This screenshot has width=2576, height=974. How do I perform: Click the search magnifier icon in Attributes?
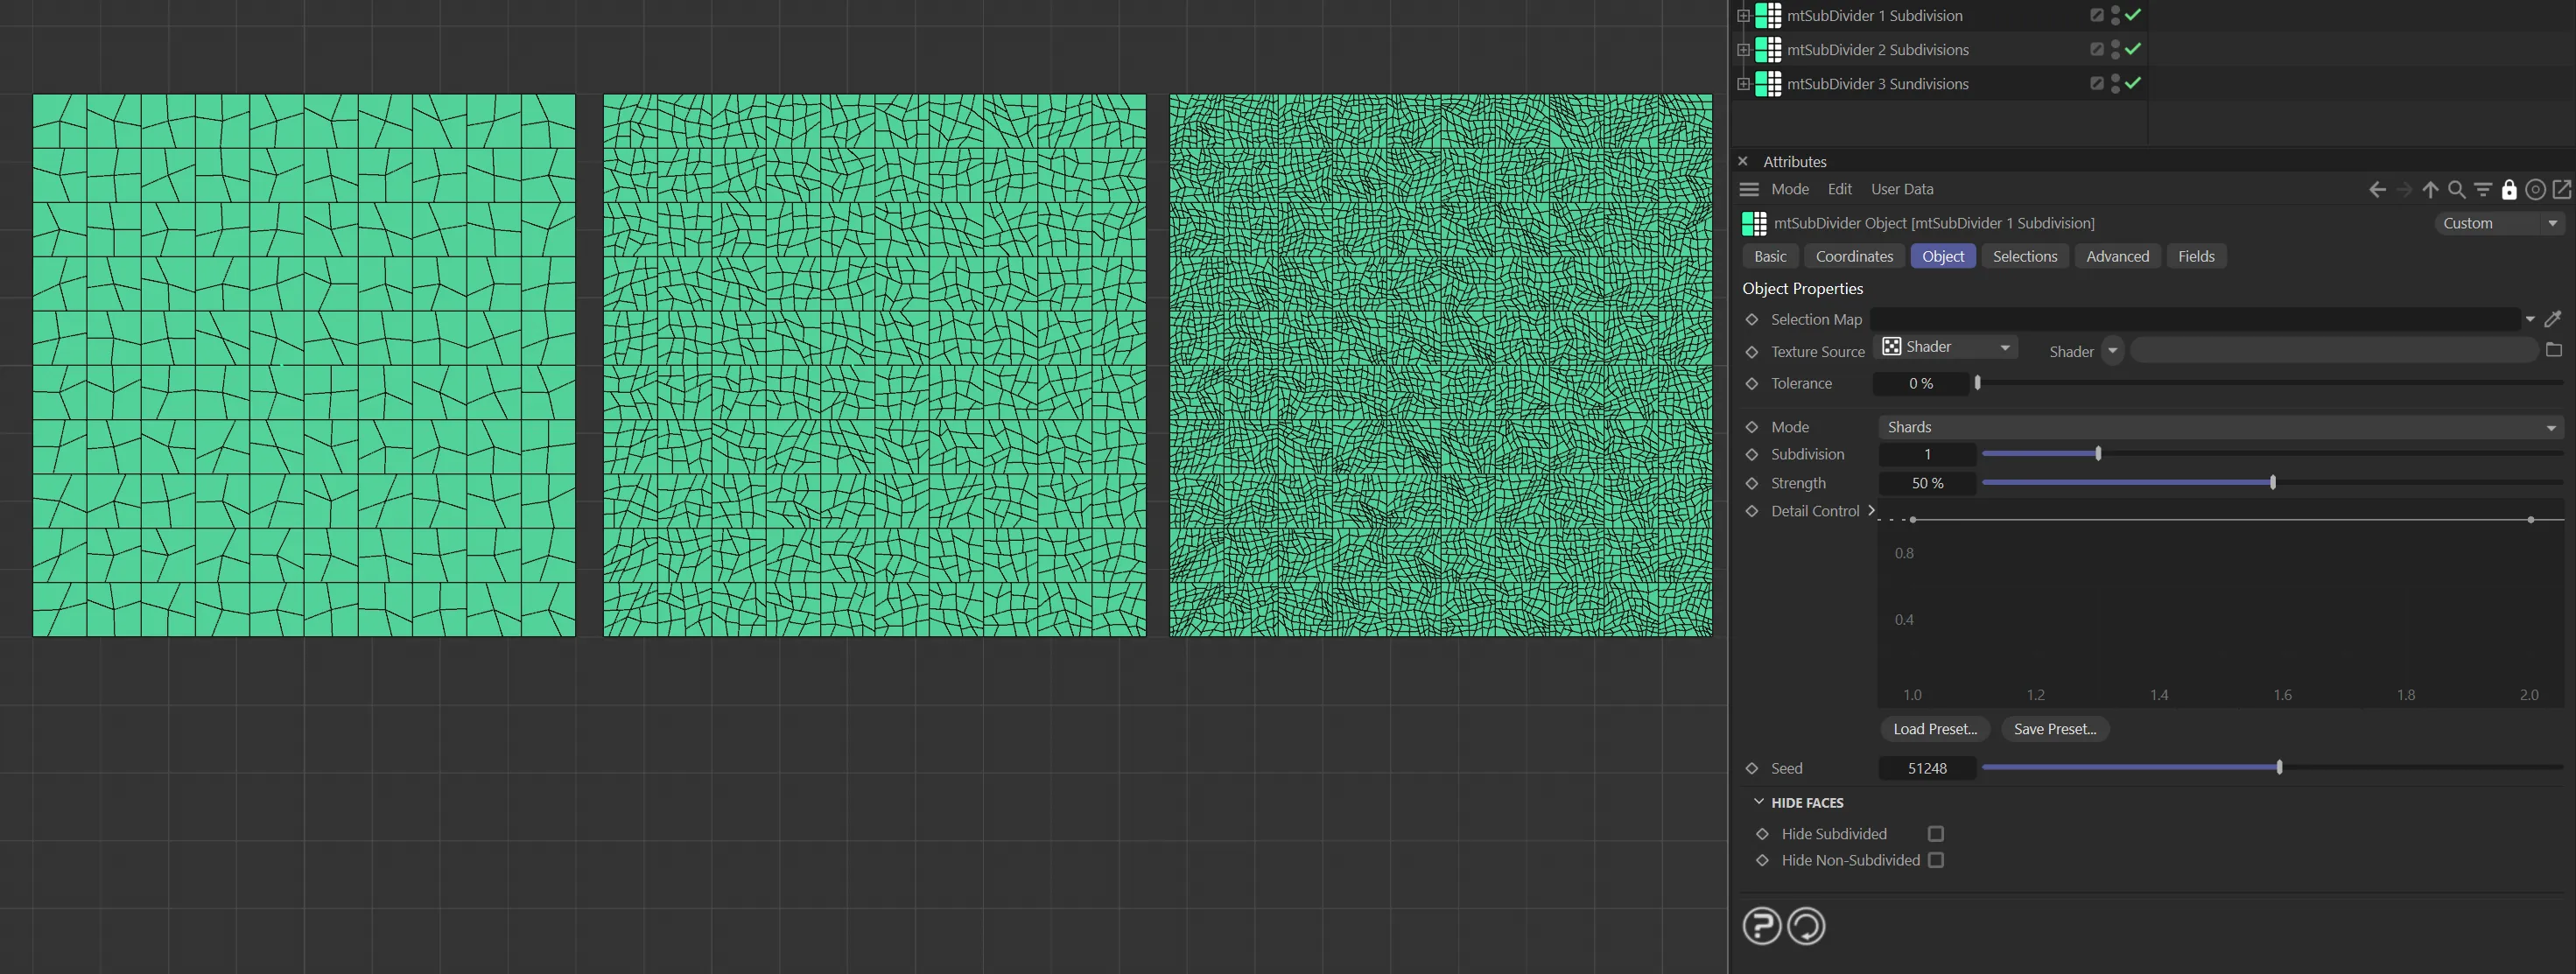coord(2456,190)
